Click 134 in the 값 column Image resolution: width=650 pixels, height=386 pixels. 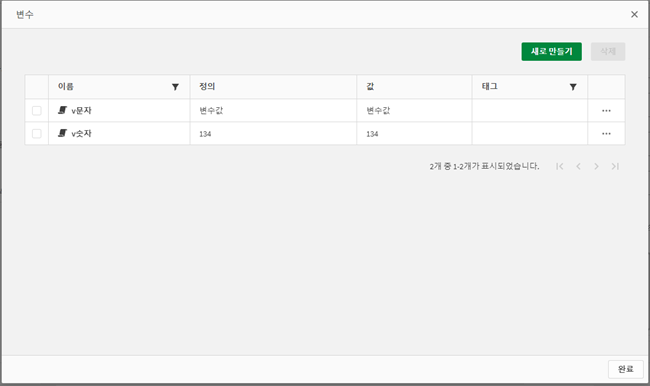pos(372,134)
